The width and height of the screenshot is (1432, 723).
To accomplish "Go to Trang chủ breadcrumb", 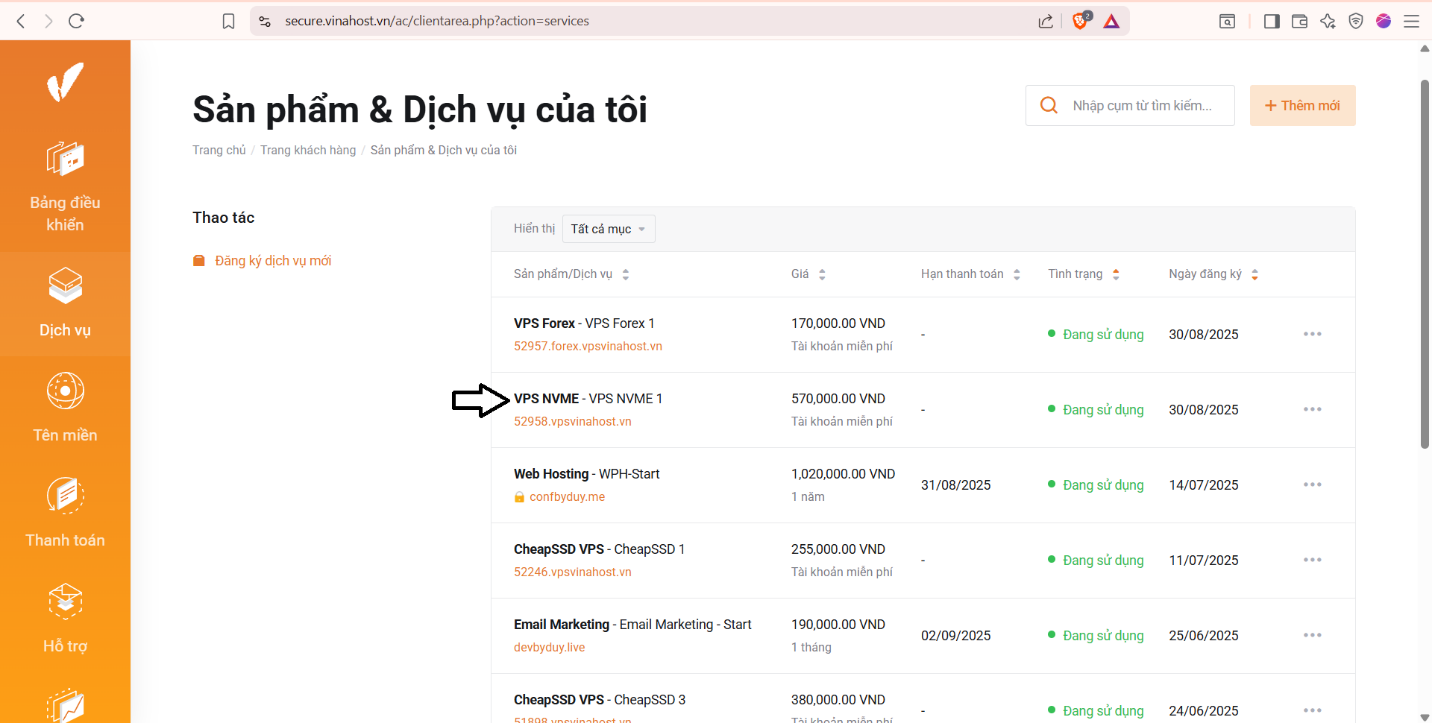I will click(219, 150).
